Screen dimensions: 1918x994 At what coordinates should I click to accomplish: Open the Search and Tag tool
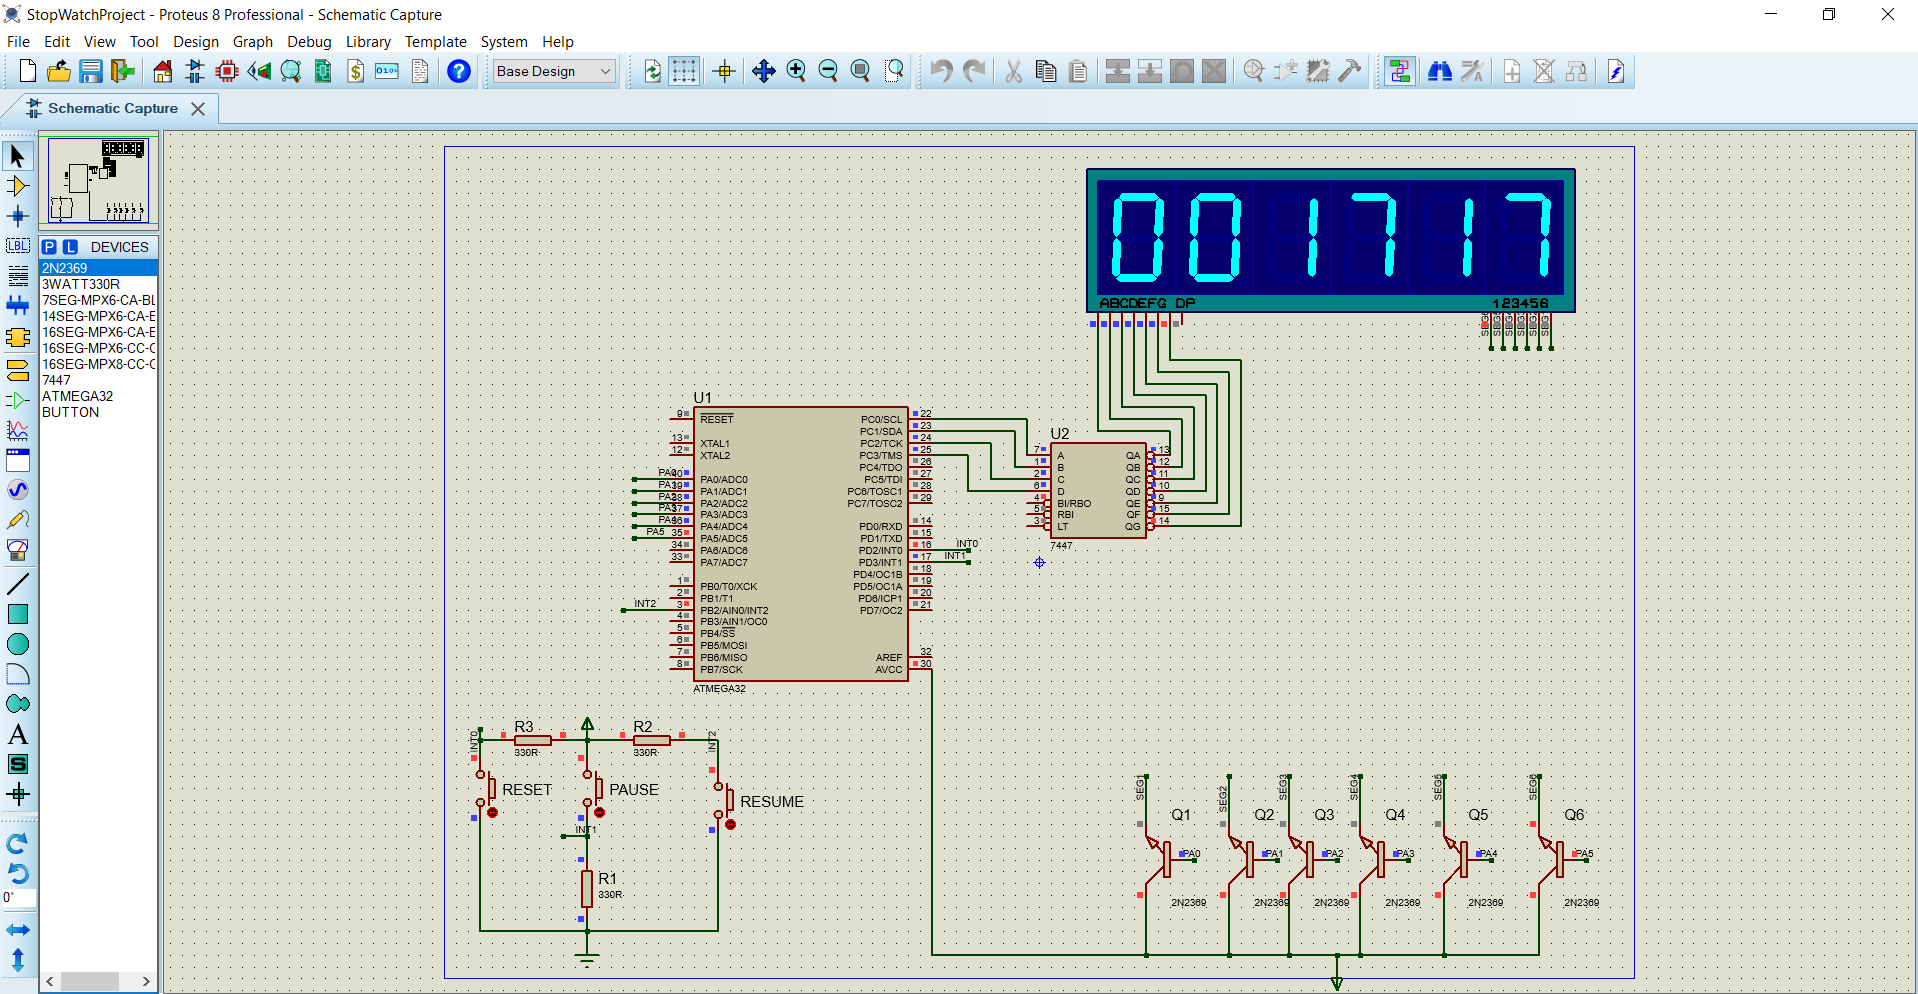pyautogui.click(x=1440, y=71)
